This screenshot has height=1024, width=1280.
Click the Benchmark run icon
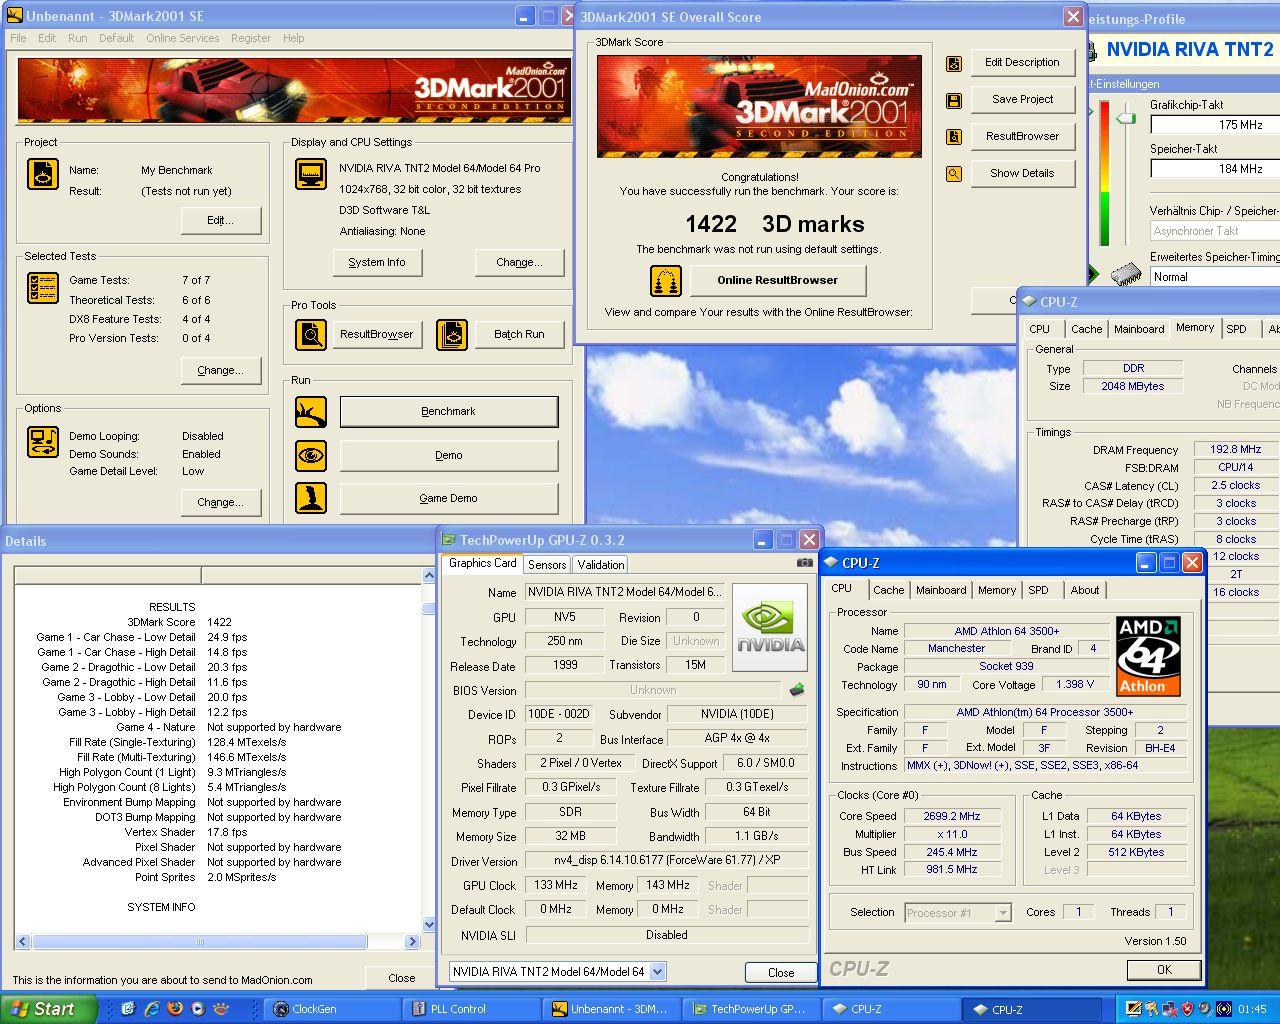click(311, 411)
